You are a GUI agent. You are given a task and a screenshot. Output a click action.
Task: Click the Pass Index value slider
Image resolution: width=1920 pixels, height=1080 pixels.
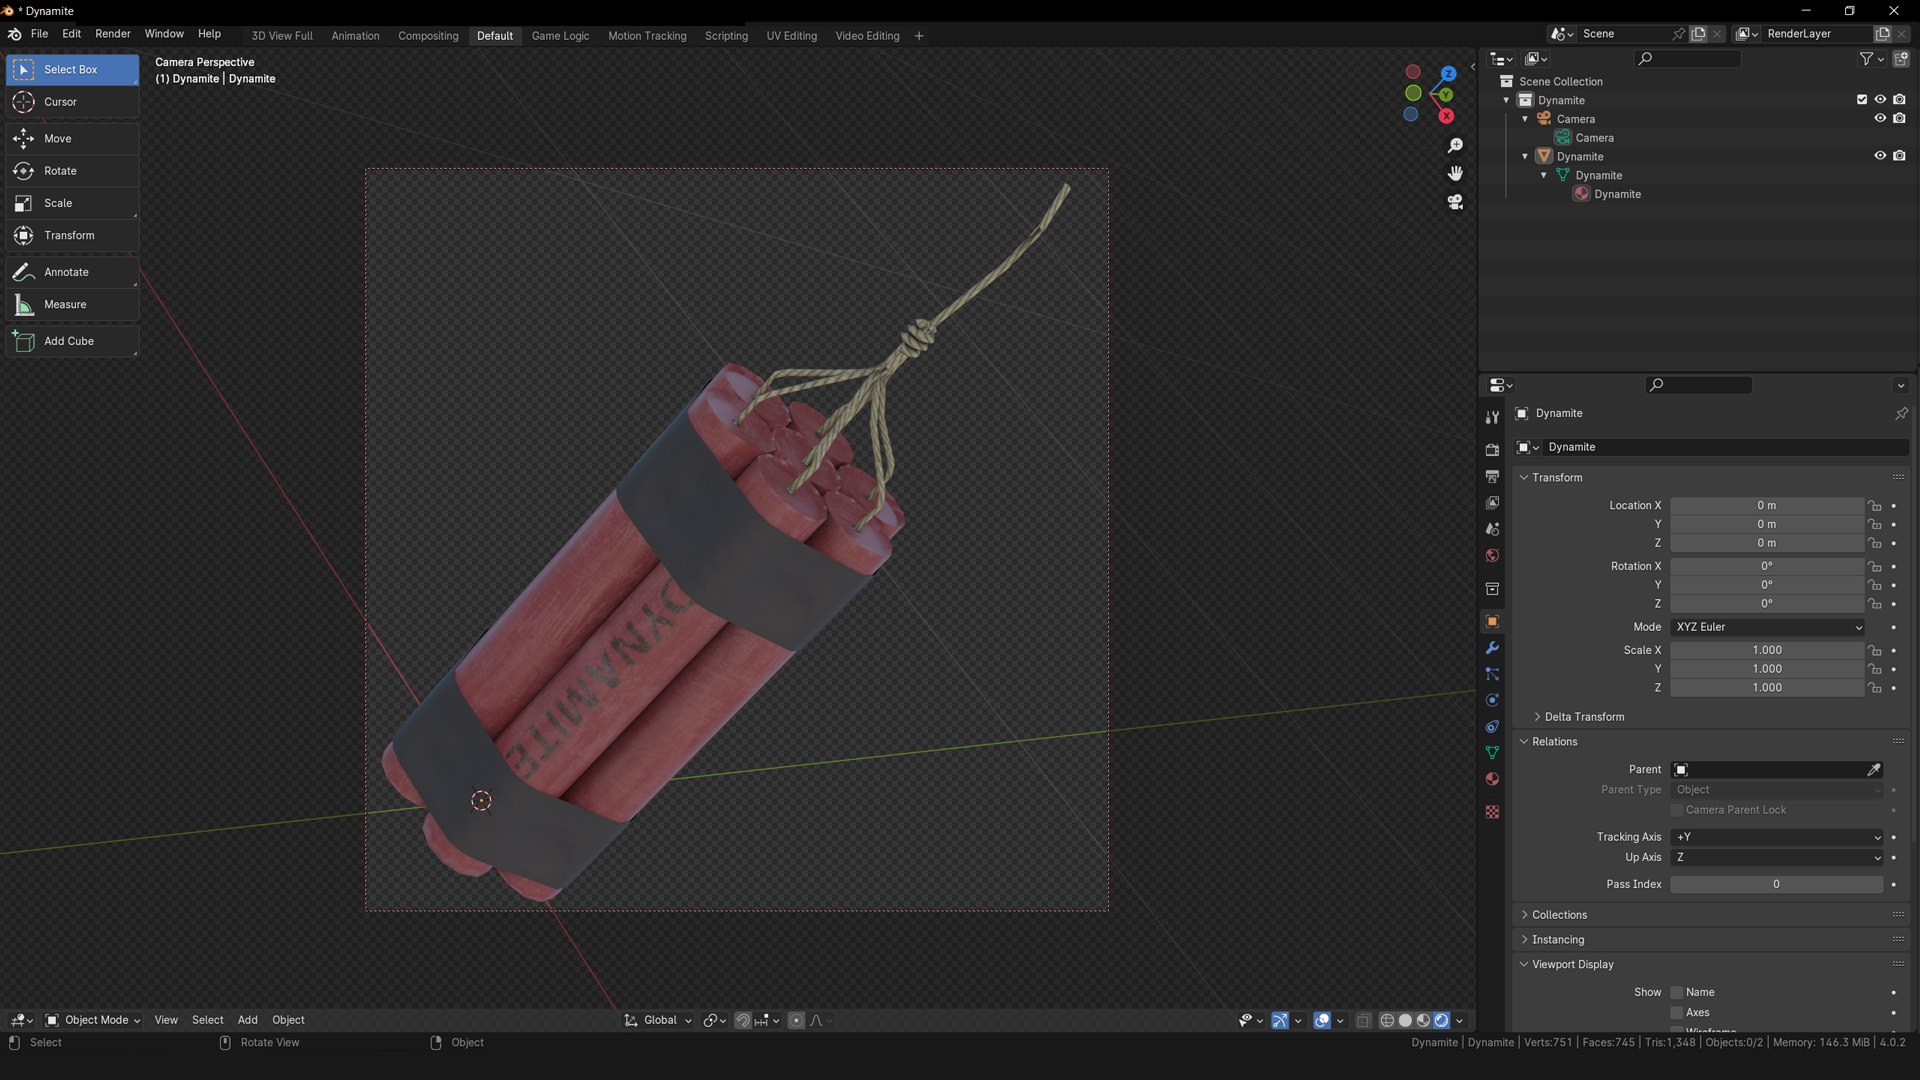(x=1777, y=885)
